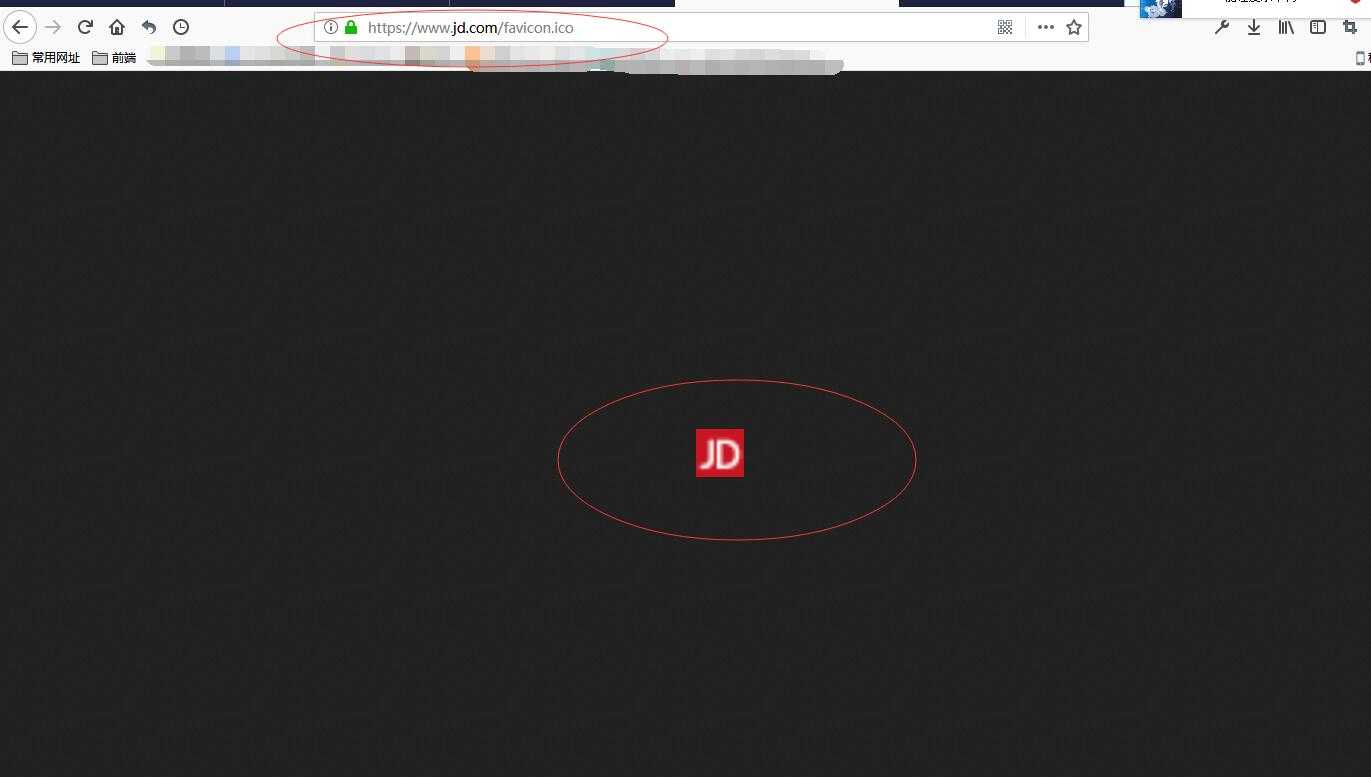Click the crop screenshot icon
The height and width of the screenshot is (777, 1371).
coord(1349,27)
